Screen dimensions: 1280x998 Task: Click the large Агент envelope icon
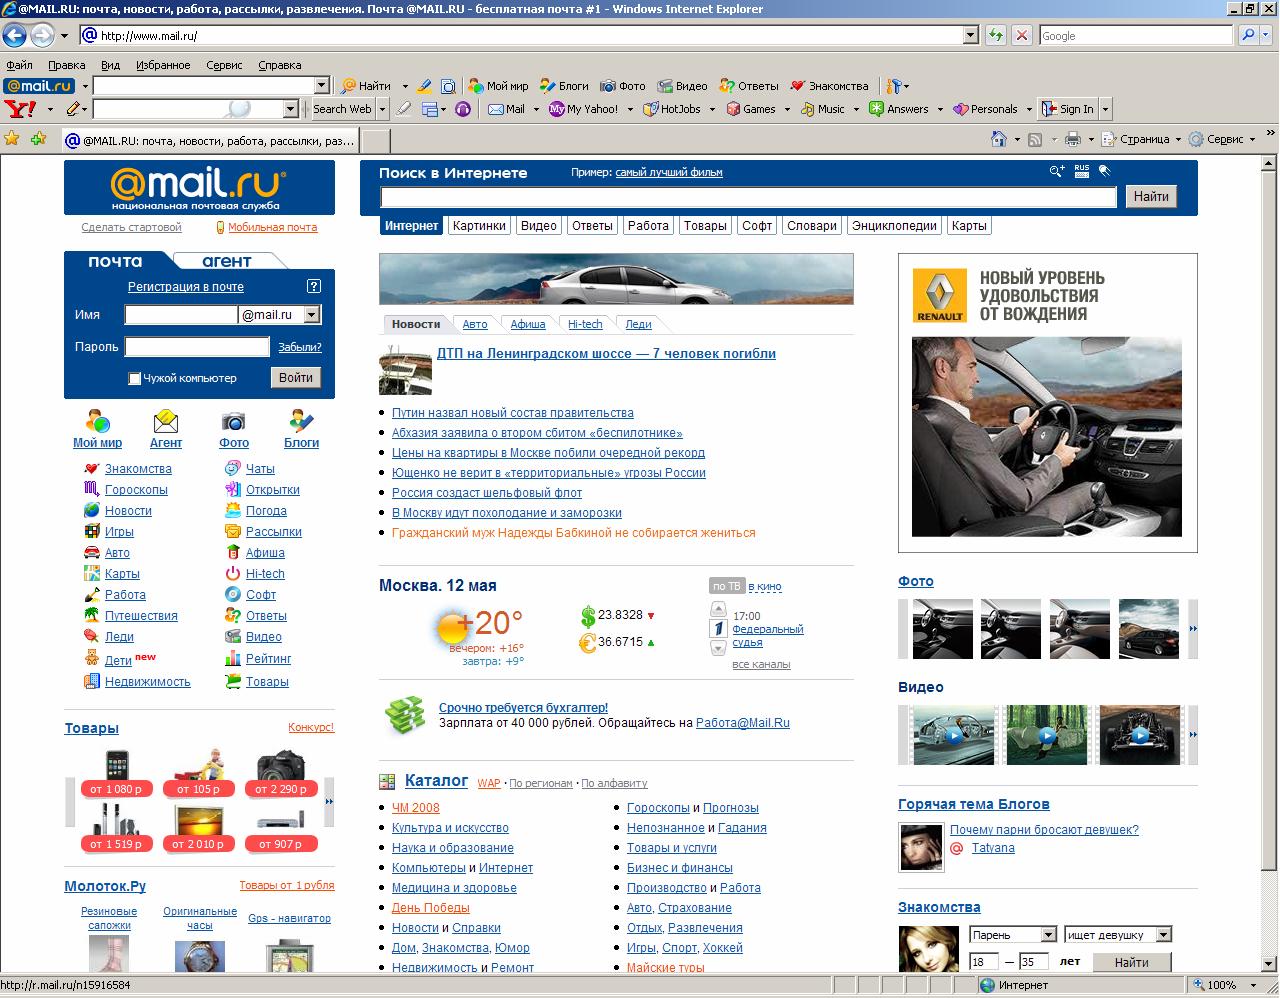coord(165,422)
